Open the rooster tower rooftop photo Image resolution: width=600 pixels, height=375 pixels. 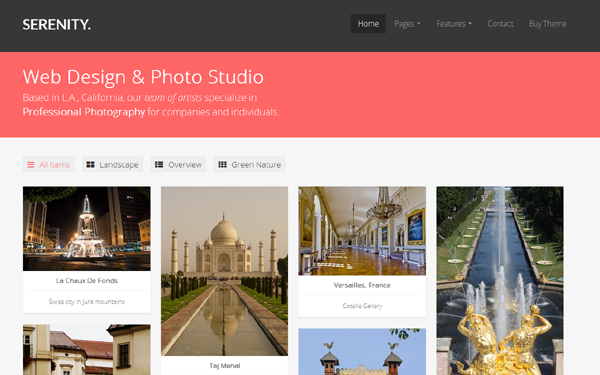pos(362,352)
